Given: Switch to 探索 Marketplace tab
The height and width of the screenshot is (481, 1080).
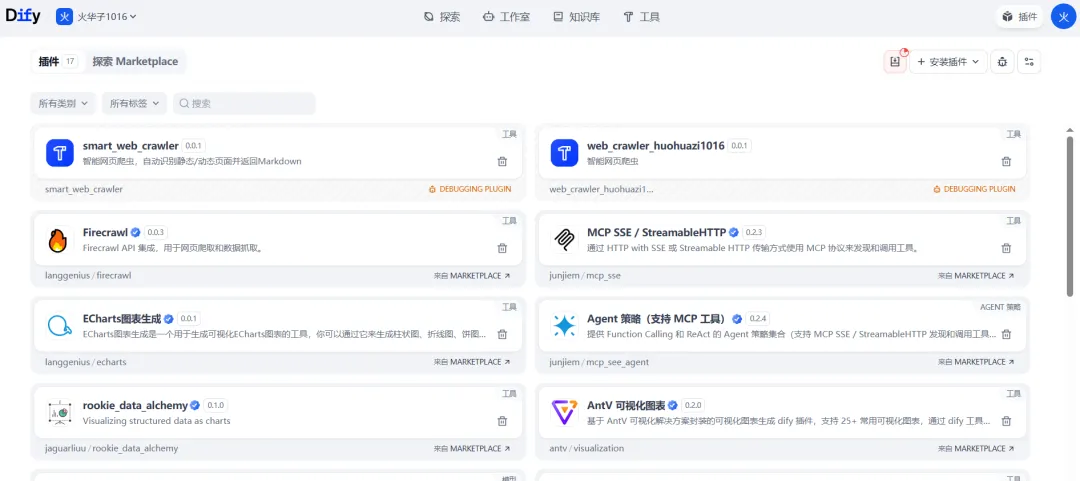Looking at the screenshot, I should [x=136, y=61].
